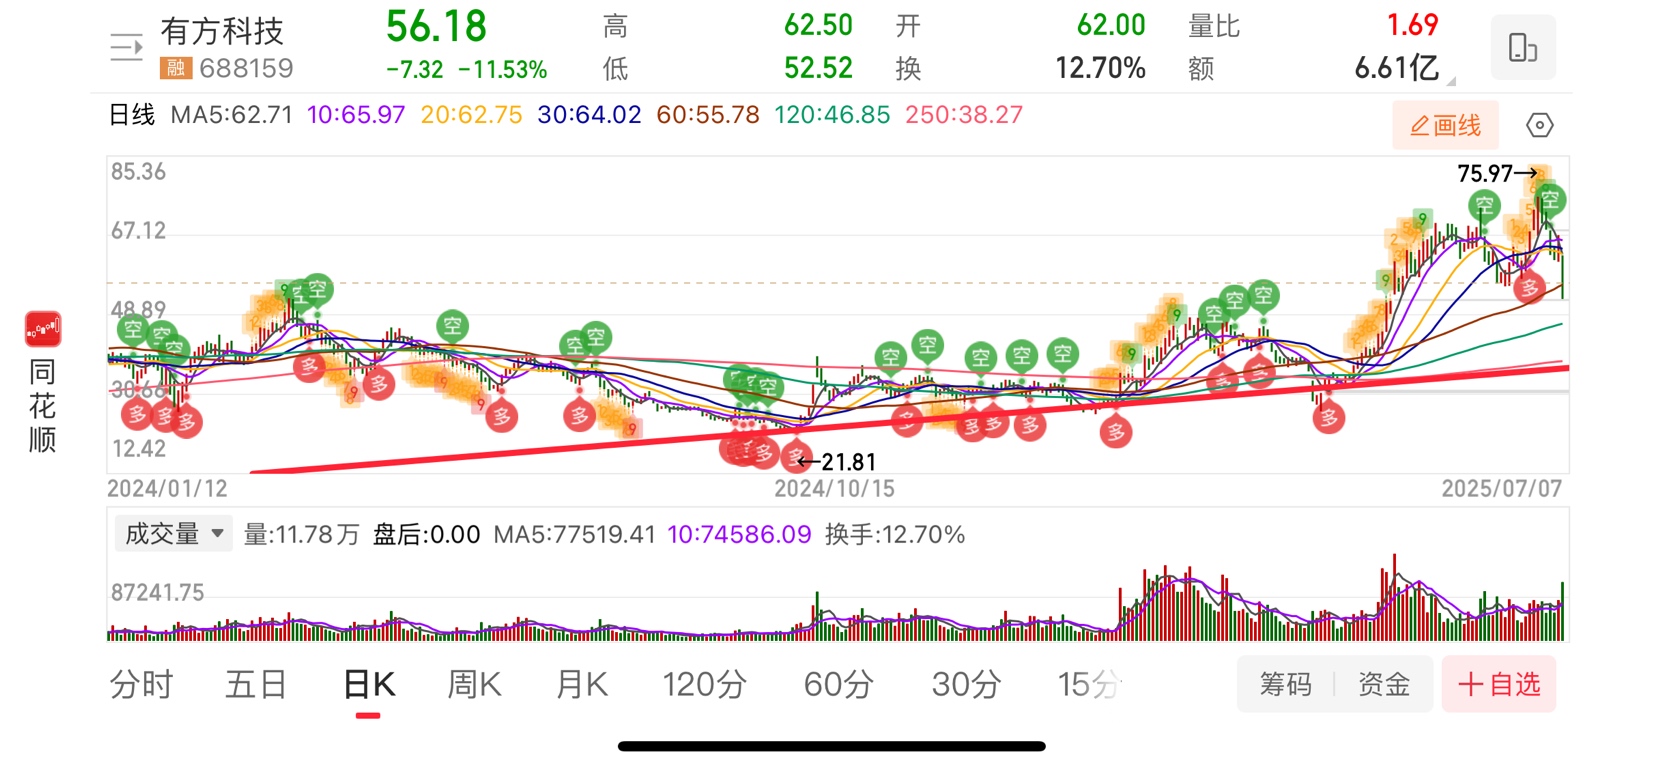Image resolution: width=1663 pixels, height=768 pixels.
Task: Switch to 60分 tab
Action: click(838, 685)
